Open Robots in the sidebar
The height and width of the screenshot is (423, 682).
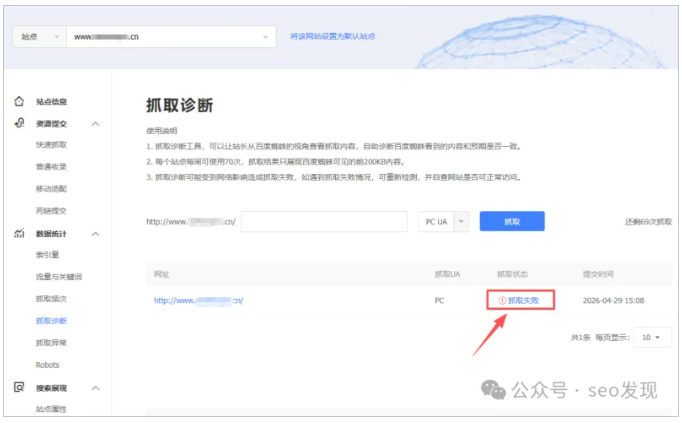point(47,365)
